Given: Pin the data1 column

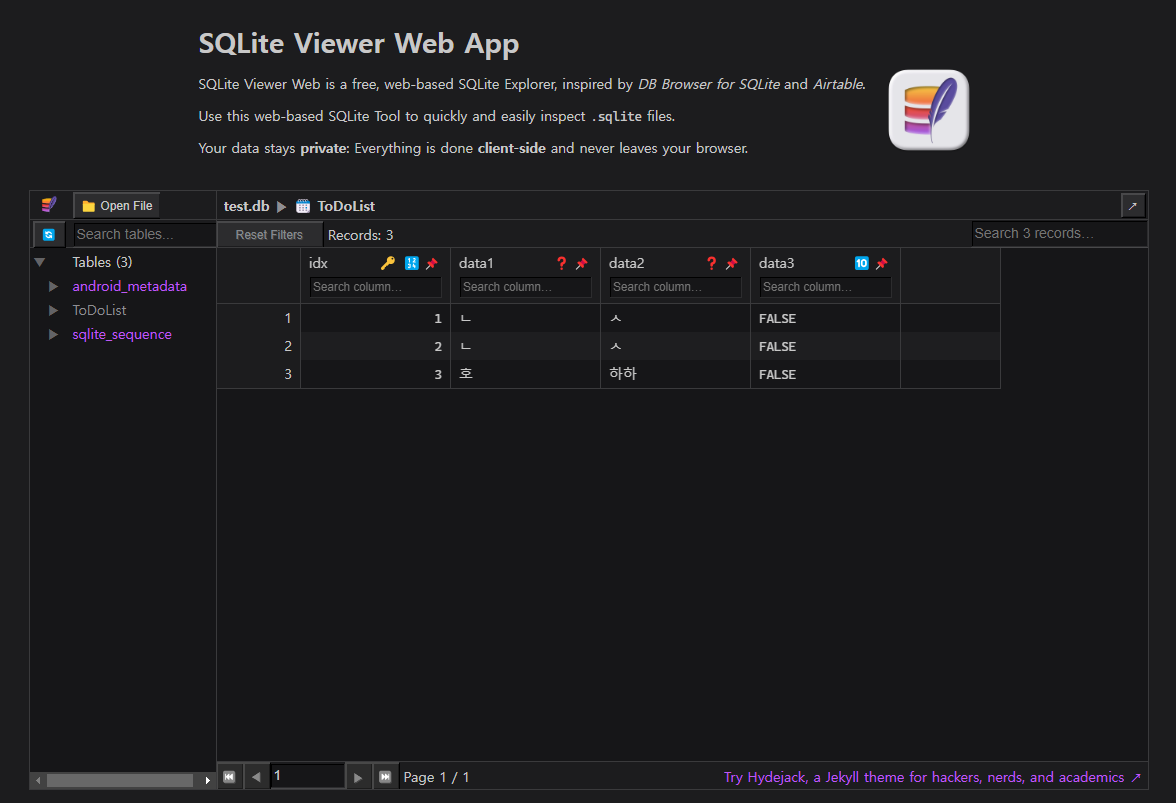Looking at the screenshot, I should (x=582, y=263).
